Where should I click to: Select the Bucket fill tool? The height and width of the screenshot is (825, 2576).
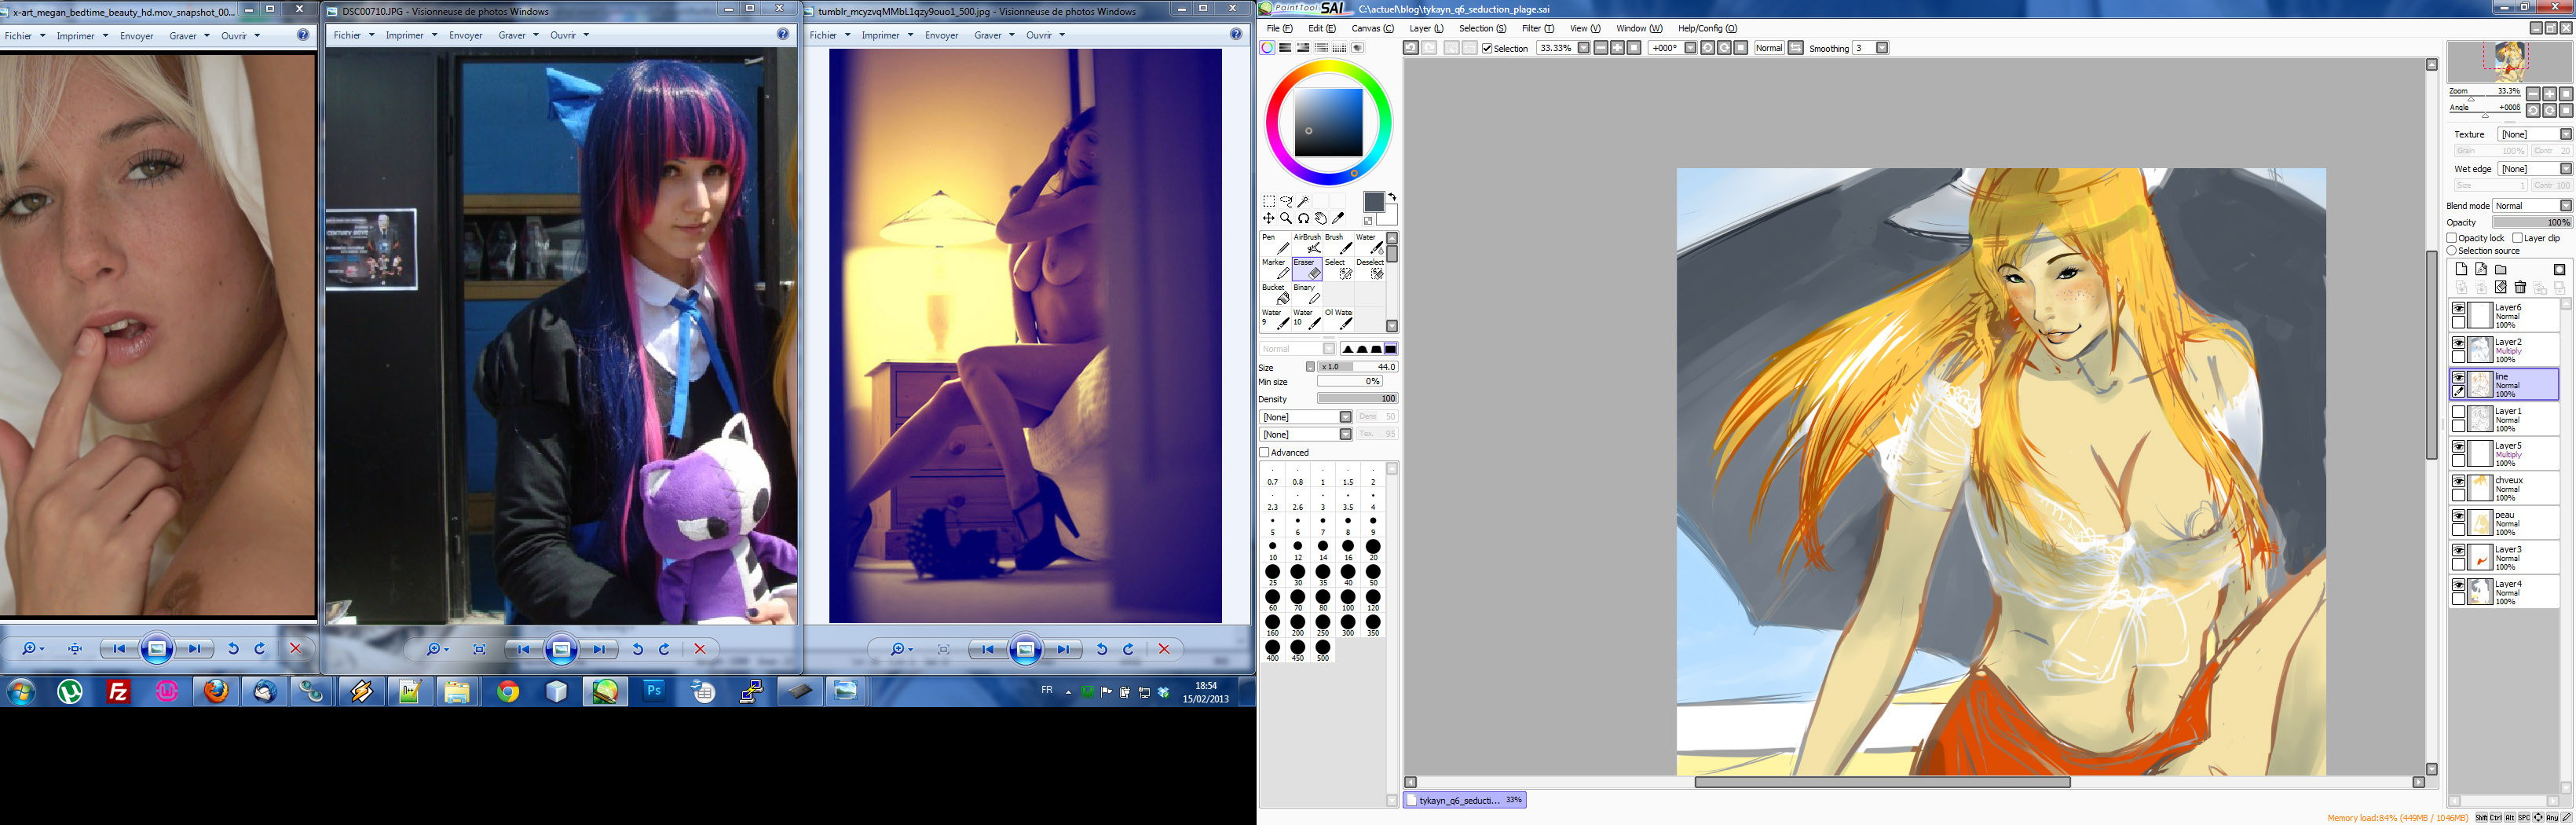(1275, 294)
